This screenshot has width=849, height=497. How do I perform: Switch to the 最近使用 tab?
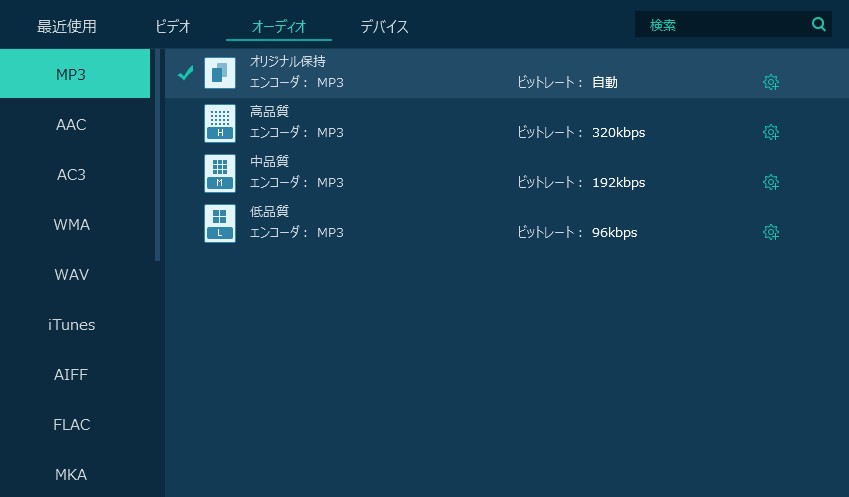coord(67,26)
